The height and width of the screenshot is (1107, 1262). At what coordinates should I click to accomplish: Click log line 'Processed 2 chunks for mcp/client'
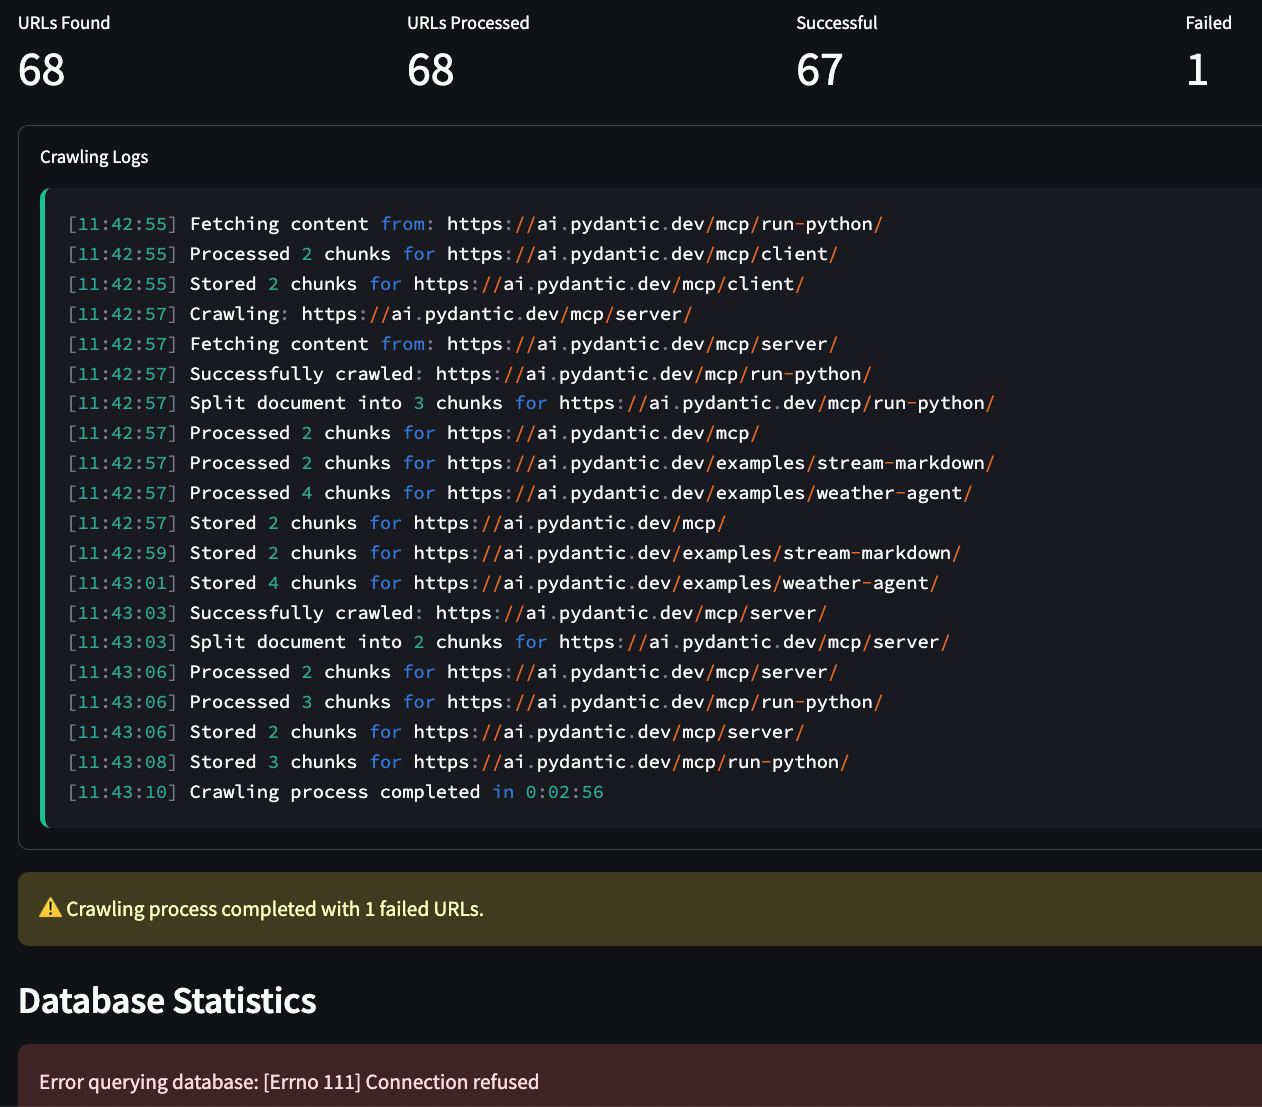tap(453, 254)
